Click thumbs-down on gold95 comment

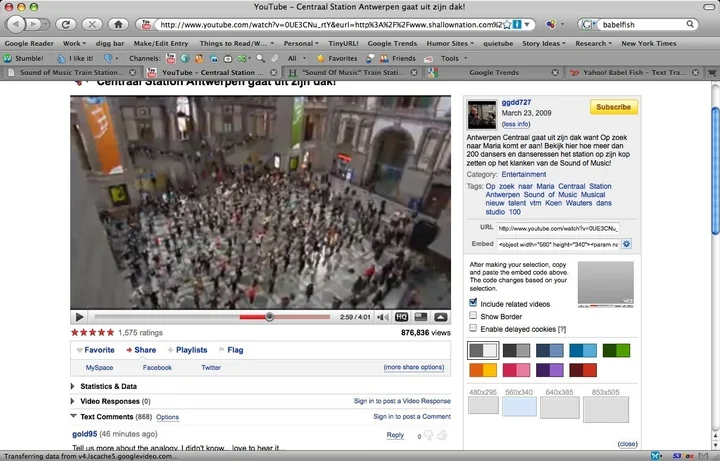point(428,435)
